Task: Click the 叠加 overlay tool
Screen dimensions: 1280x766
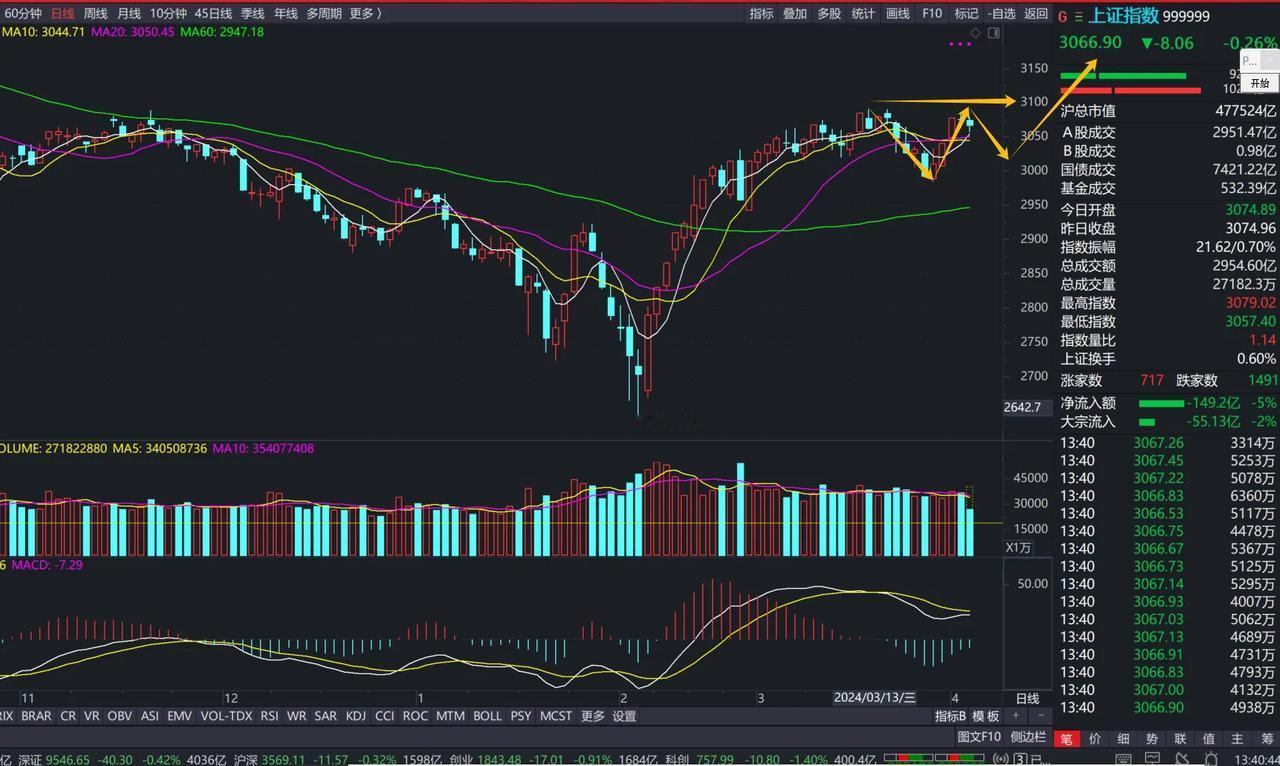Action: 795,13
